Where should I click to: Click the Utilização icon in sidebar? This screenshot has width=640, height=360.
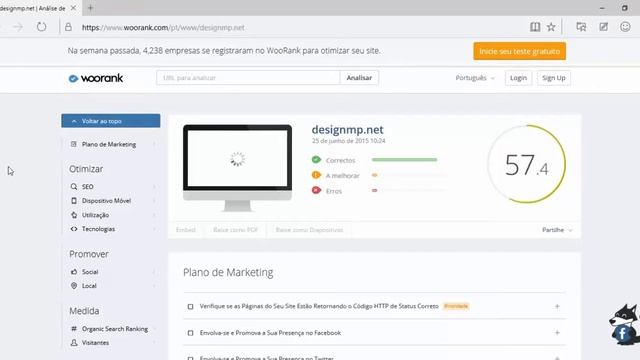pyautogui.click(x=74, y=215)
